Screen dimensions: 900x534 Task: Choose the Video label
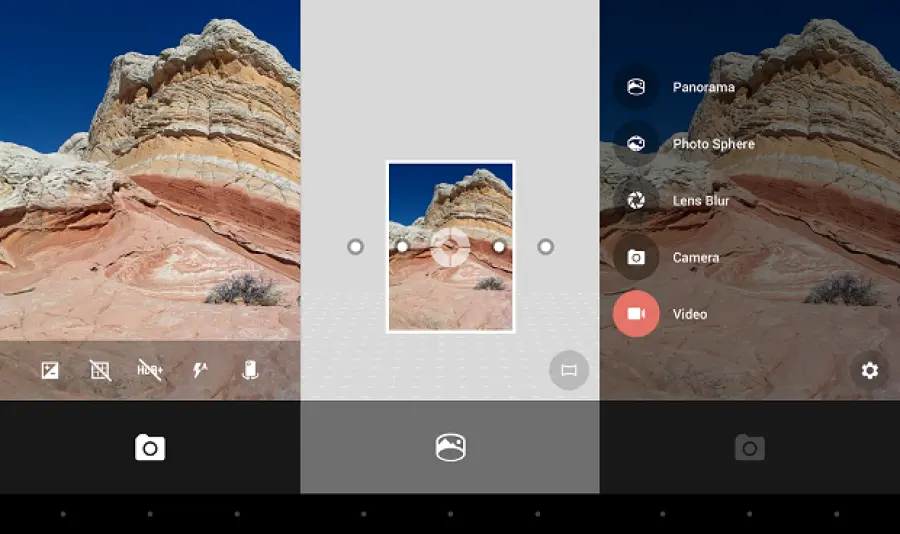point(690,314)
